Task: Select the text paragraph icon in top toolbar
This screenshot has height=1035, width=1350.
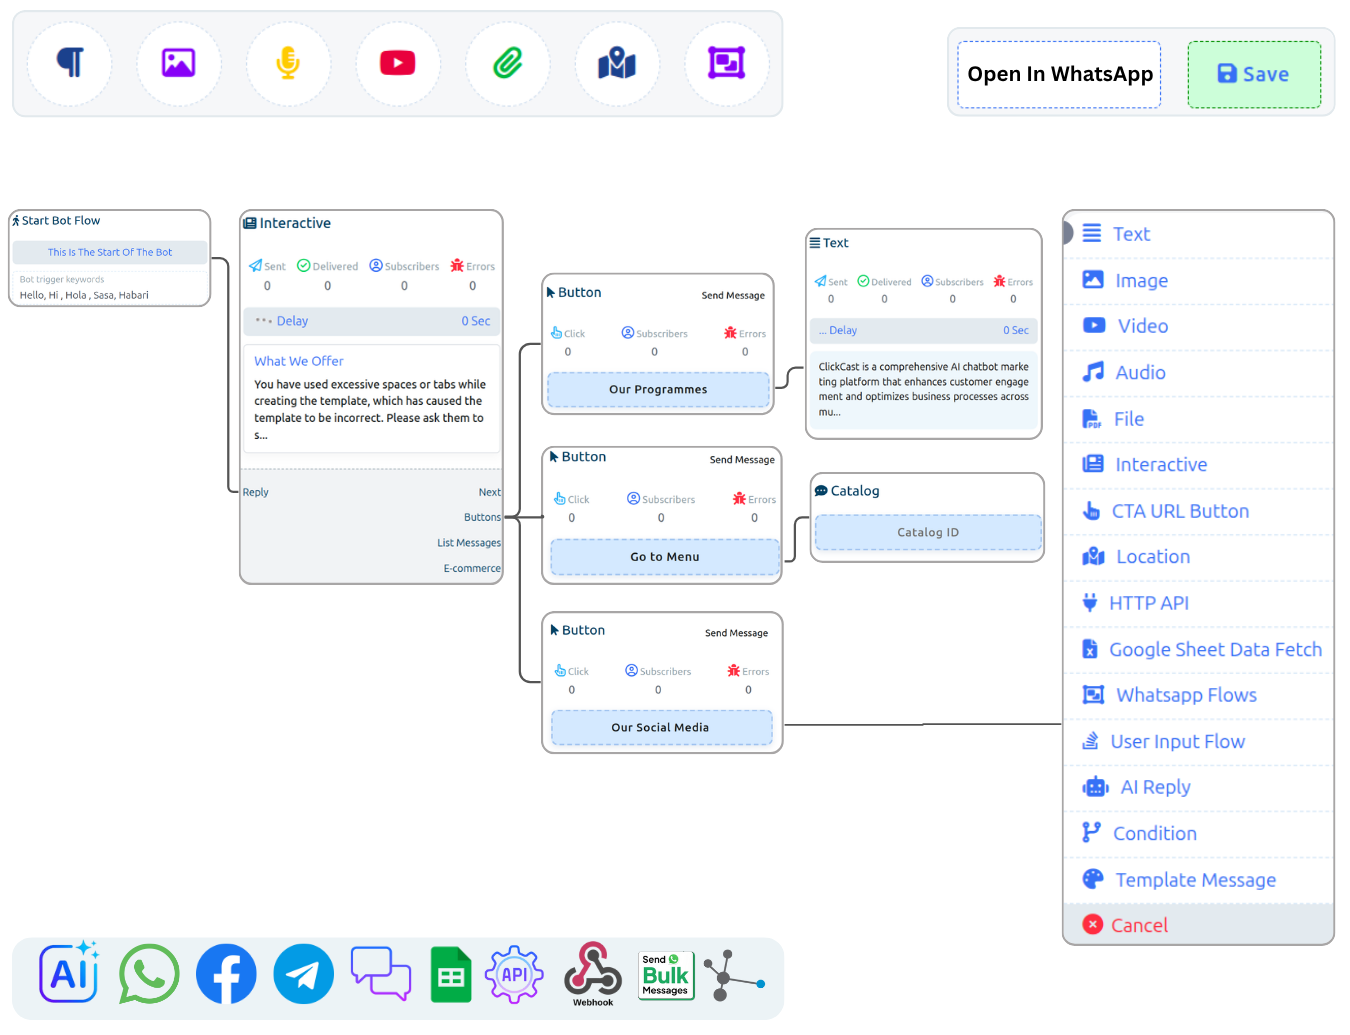Action: tap(70, 63)
